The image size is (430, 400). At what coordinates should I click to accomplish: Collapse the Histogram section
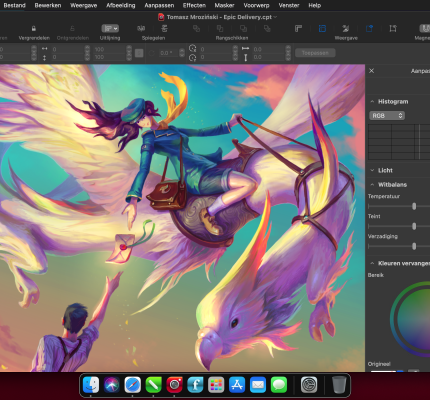click(x=372, y=102)
